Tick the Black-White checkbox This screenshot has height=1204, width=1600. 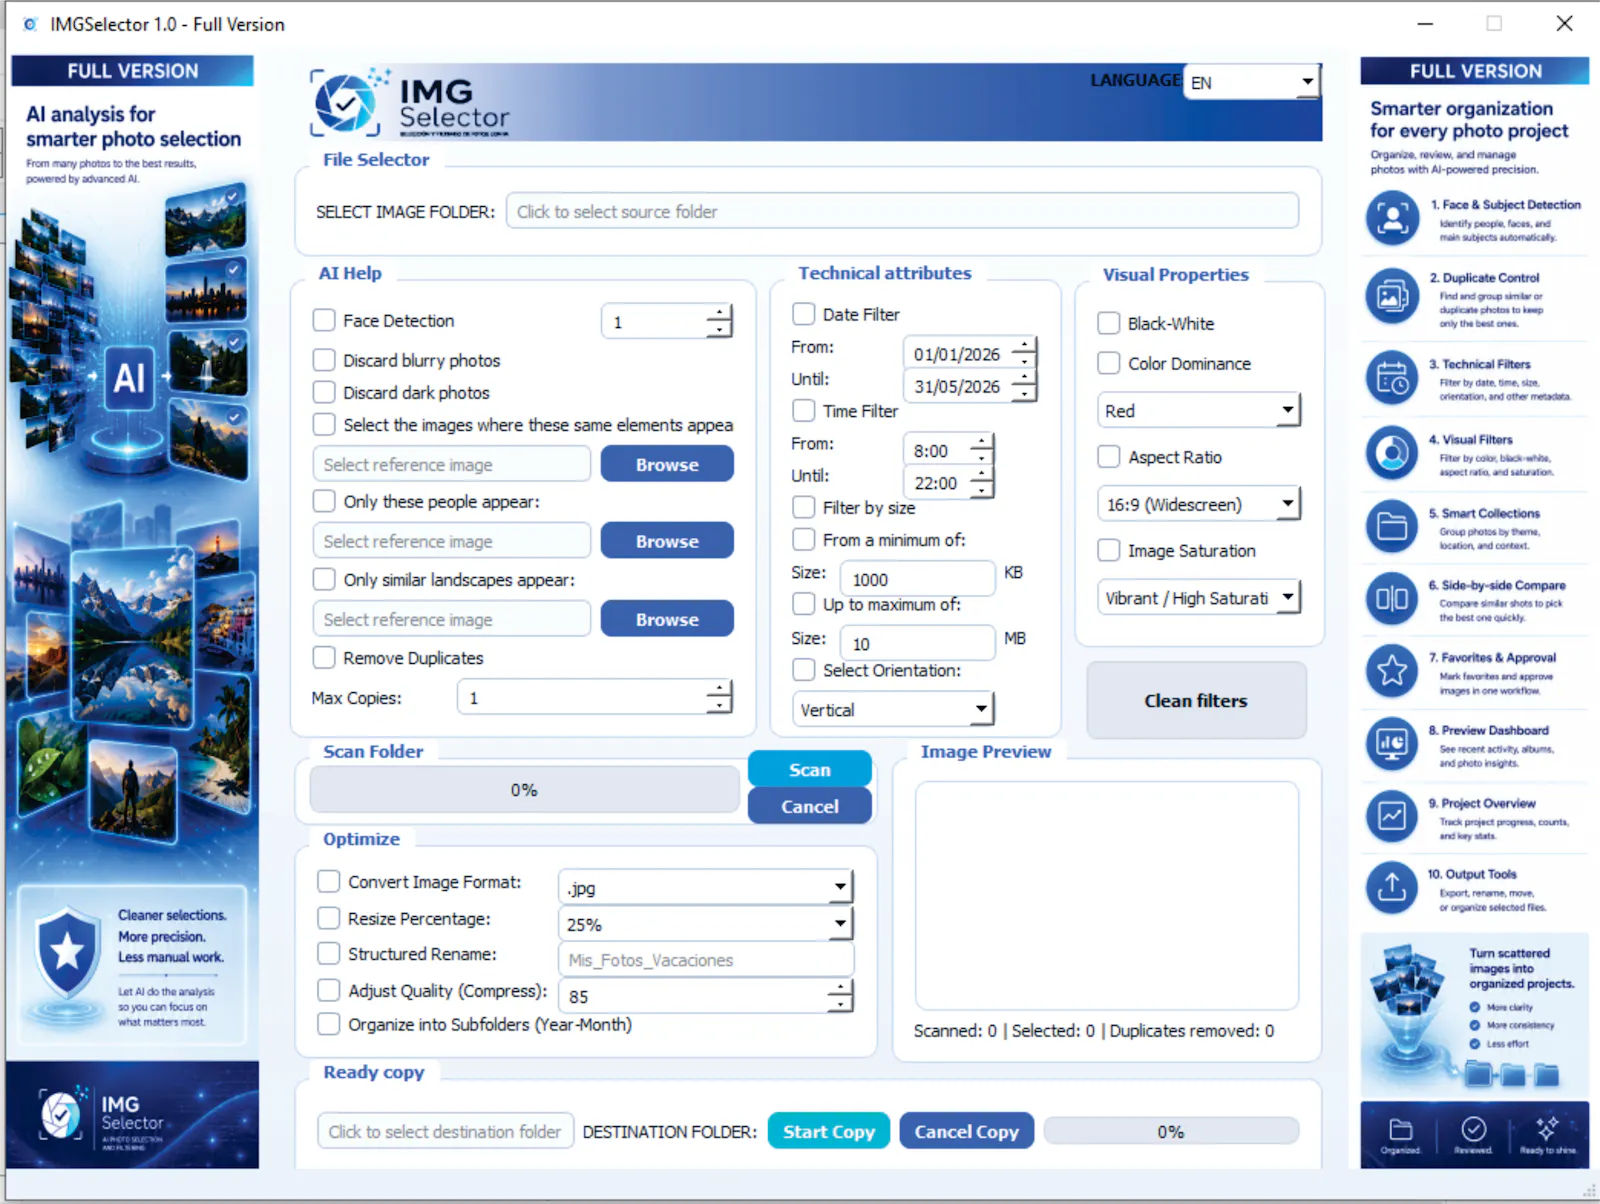1108,323
